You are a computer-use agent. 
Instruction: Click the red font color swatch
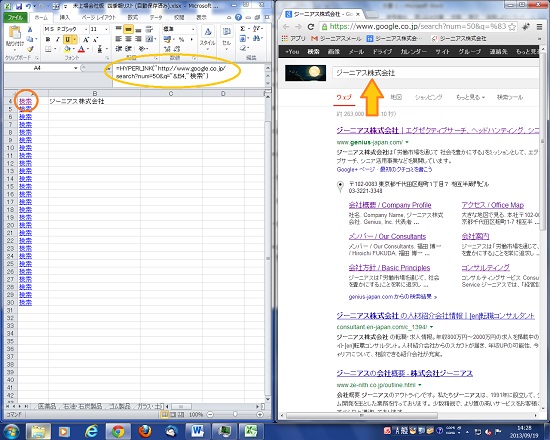pyautogui.click(x=81, y=49)
